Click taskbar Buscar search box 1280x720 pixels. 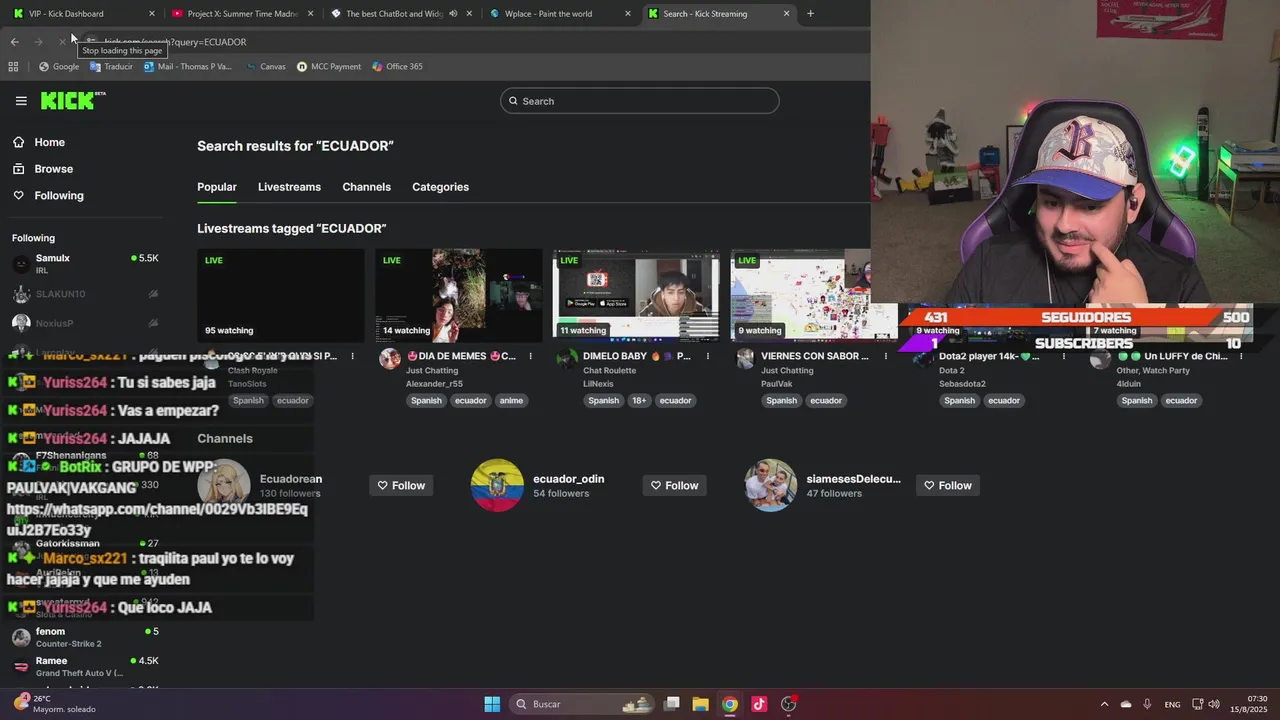(x=584, y=704)
